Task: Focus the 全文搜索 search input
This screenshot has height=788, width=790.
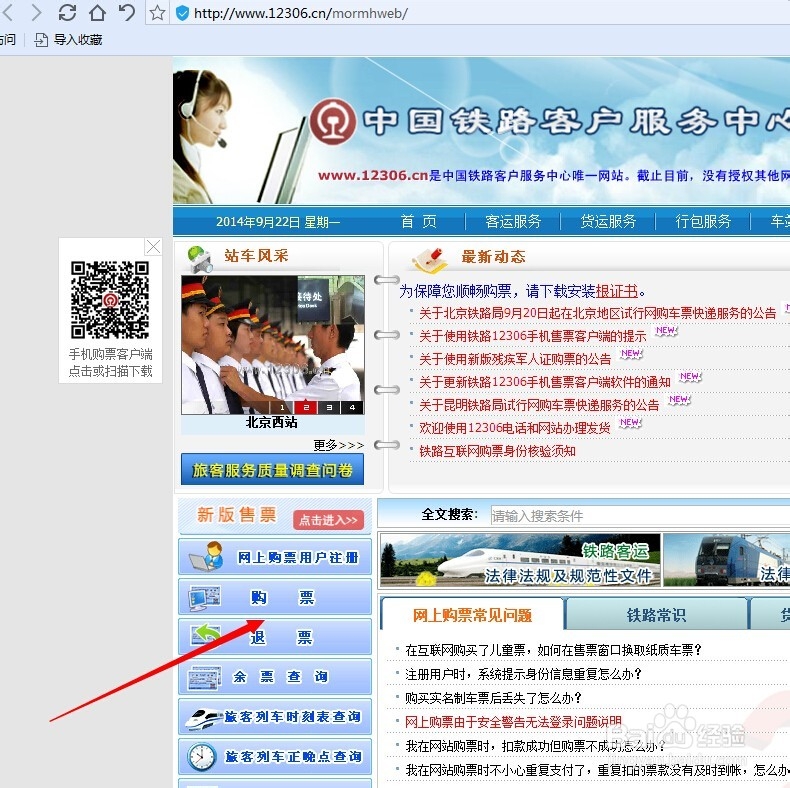Action: (640, 516)
